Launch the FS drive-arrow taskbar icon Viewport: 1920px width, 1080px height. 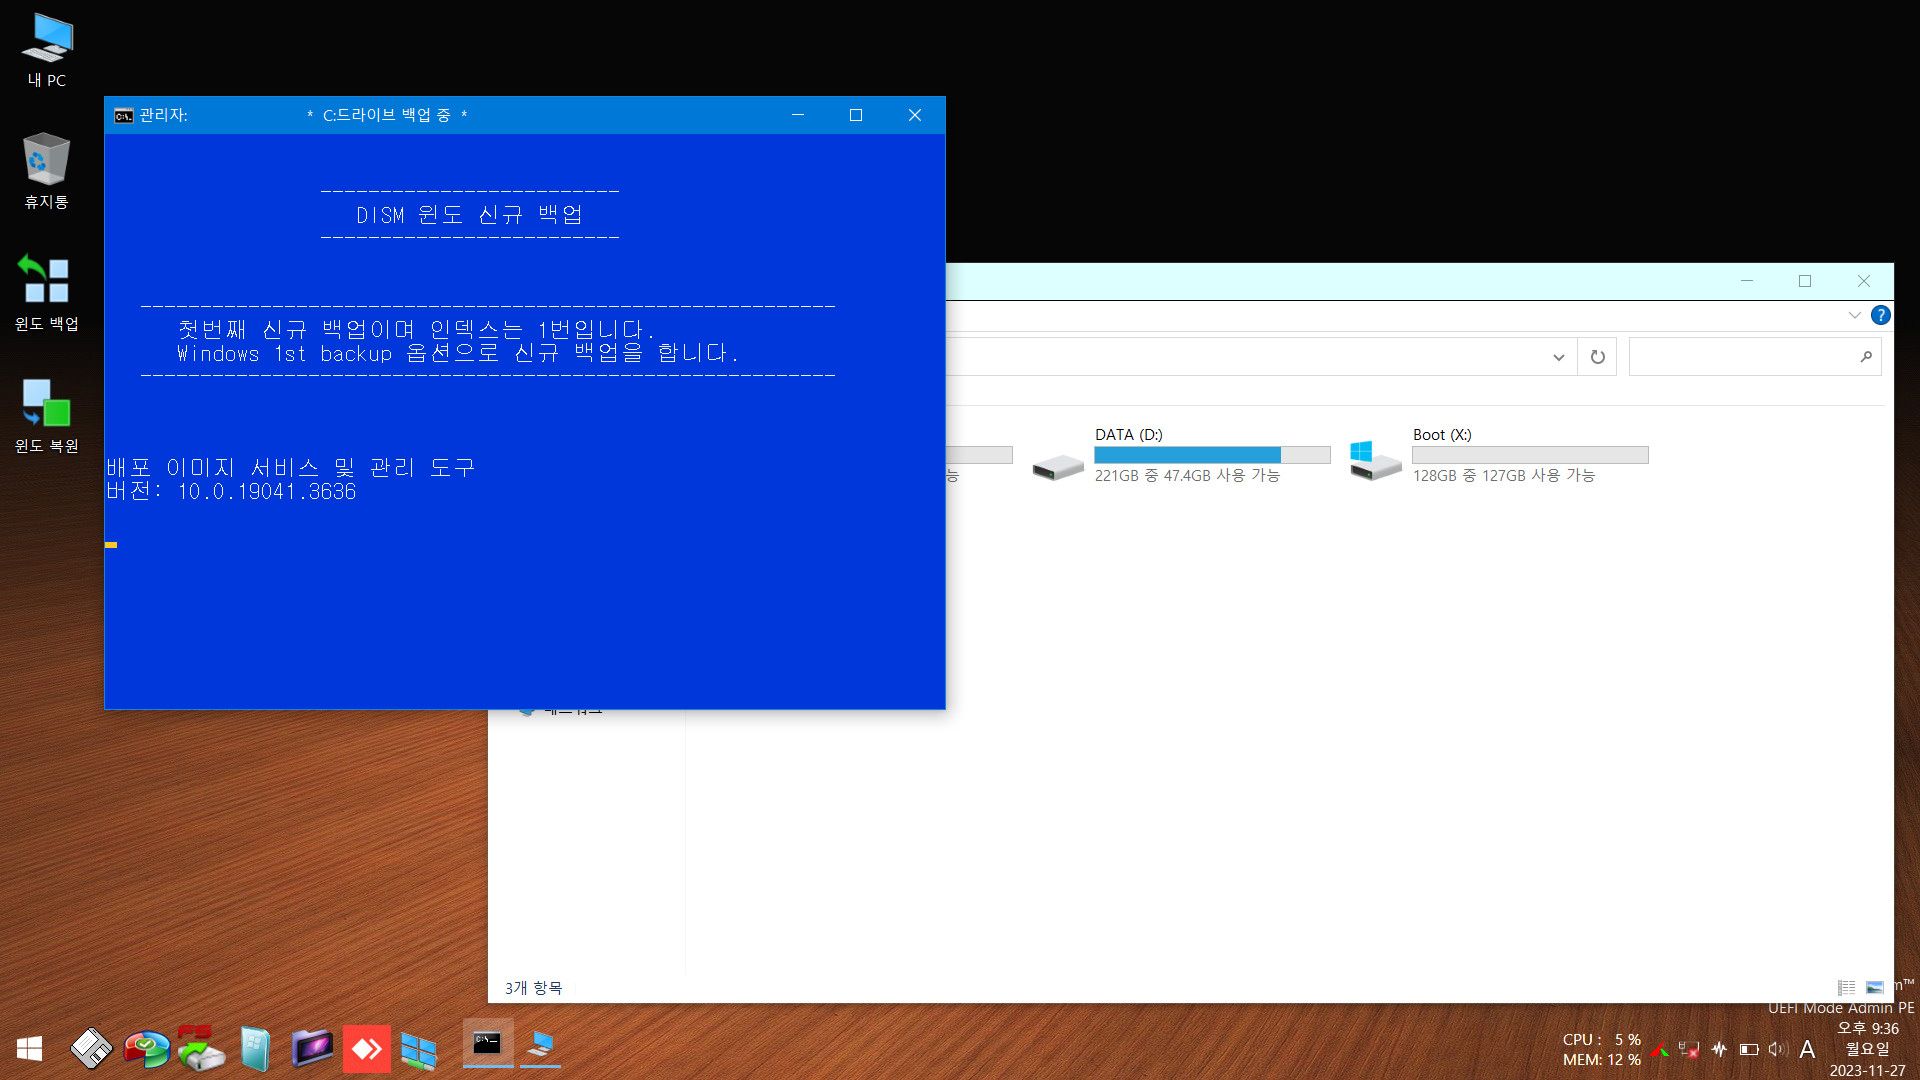201,1048
